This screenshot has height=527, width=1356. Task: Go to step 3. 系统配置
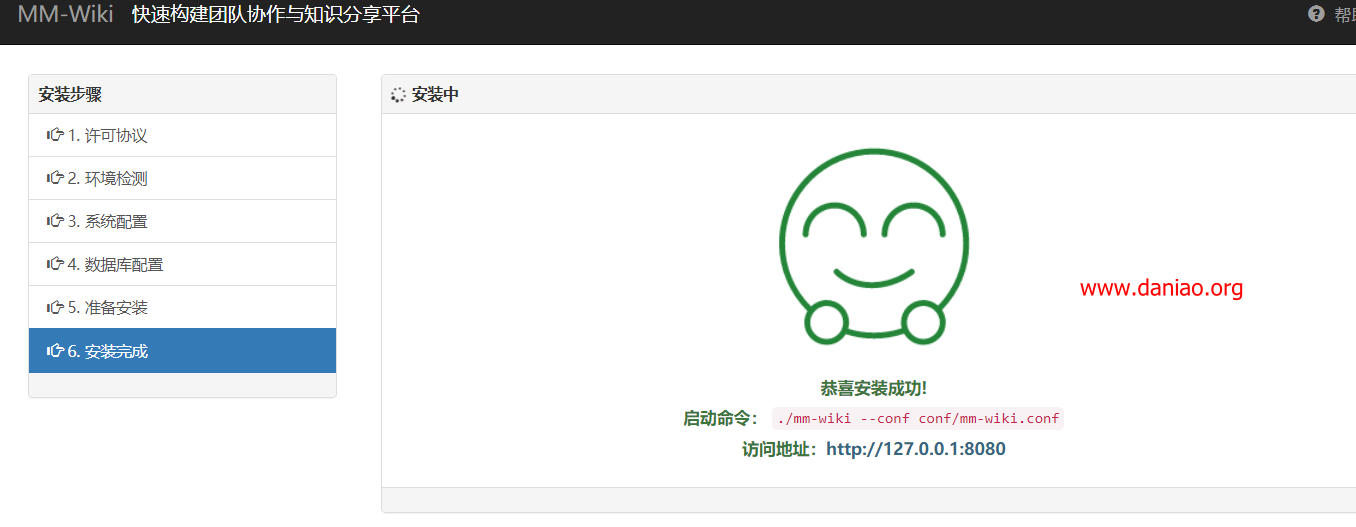[x=182, y=221]
